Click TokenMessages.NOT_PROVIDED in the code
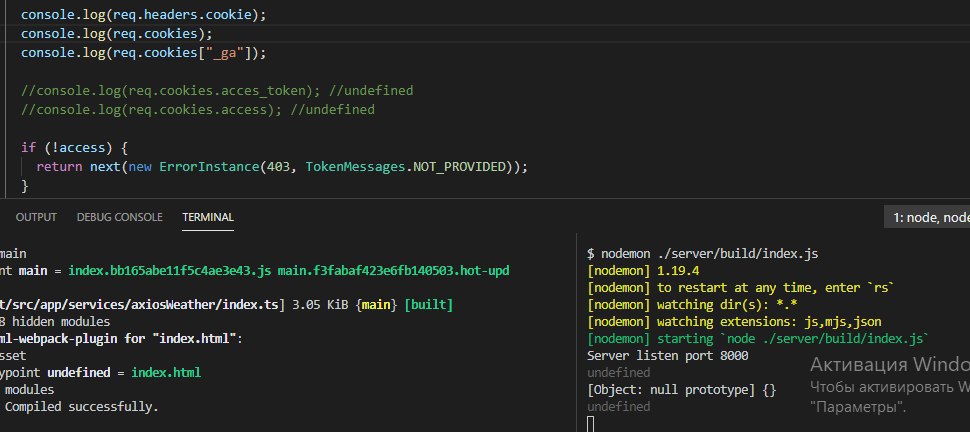970x432 pixels. tap(406, 166)
